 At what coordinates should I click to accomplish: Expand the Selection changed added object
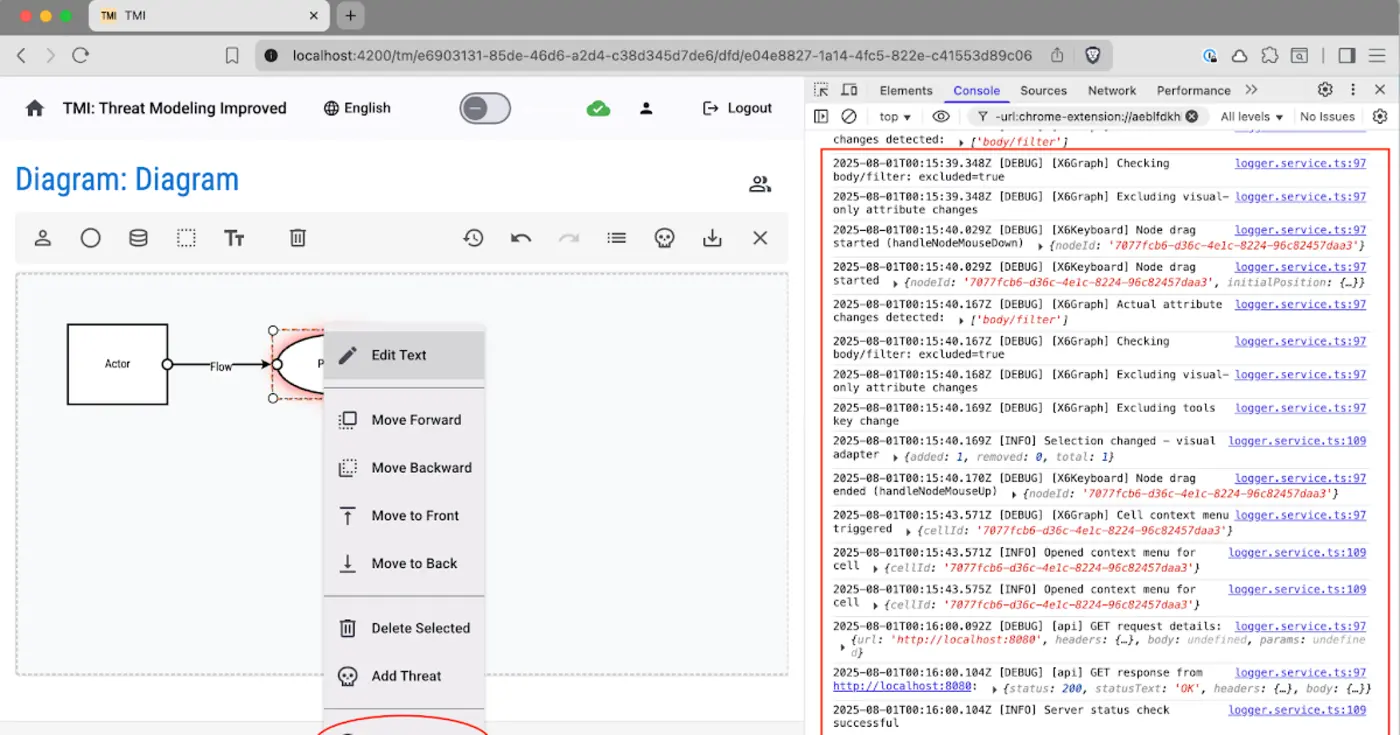point(896,457)
